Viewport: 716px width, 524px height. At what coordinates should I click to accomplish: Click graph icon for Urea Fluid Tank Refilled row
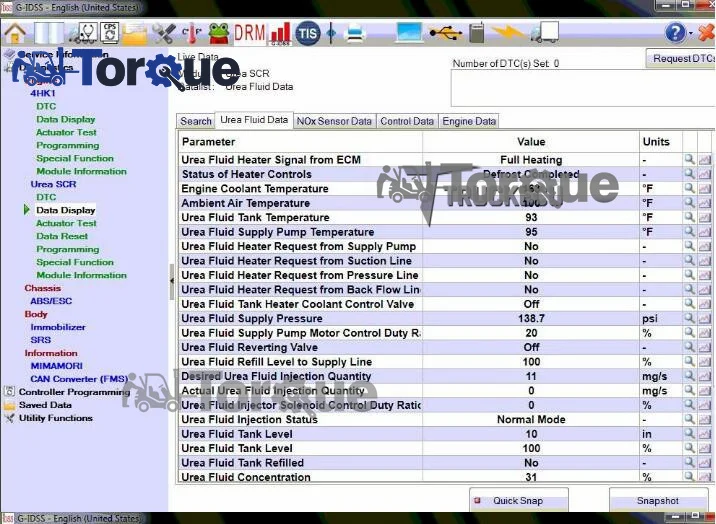(x=705, y=462)
